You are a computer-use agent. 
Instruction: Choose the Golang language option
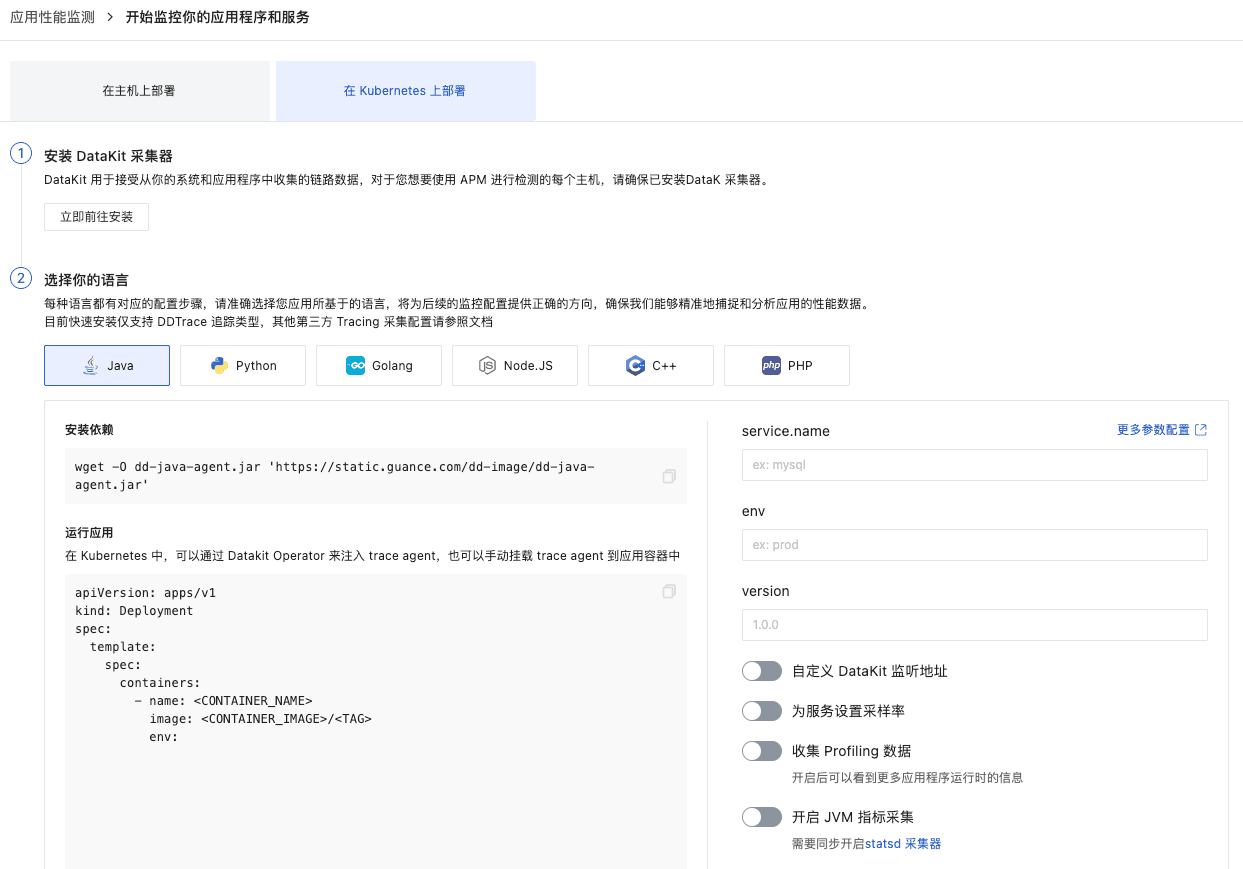tap(379, 366)
